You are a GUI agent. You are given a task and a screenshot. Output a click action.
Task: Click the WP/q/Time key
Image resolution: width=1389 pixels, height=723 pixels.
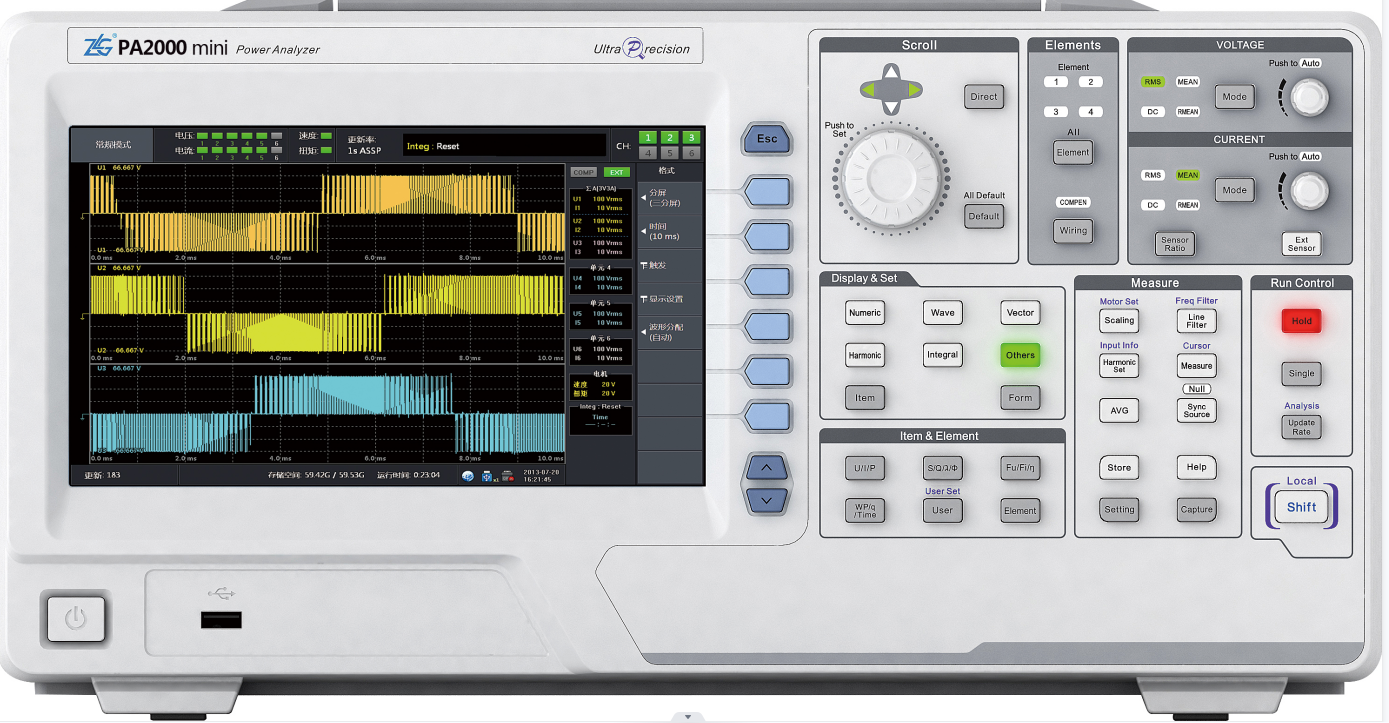click(864, 510)
